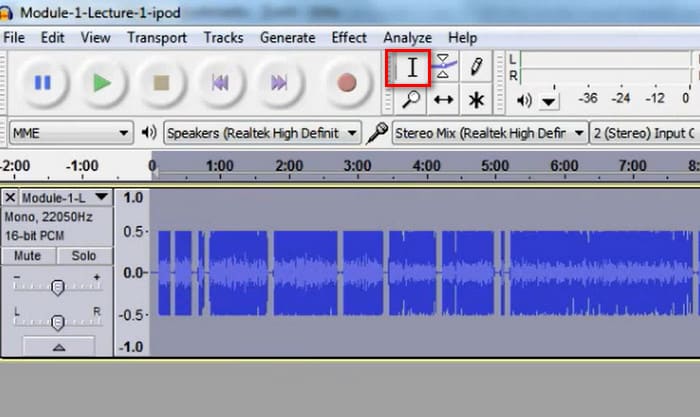700x417 pixels.
Task: Open the Speakers output device dropdown
Action: pos(262,133)
